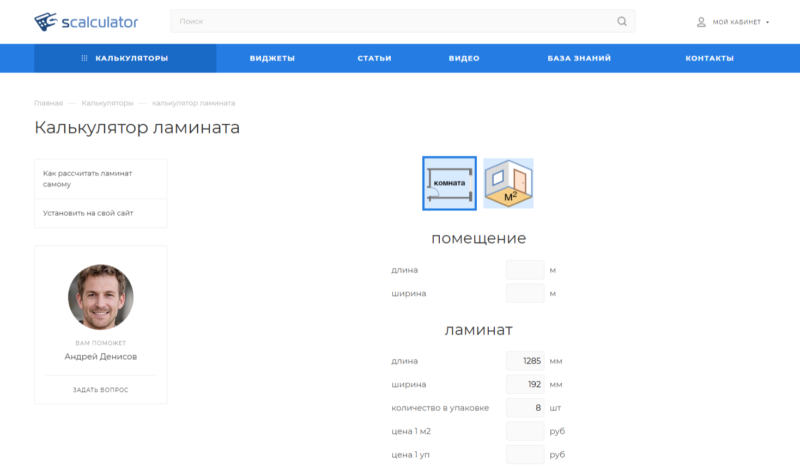Click the цена 1 уп input field

tap(525, 455)
